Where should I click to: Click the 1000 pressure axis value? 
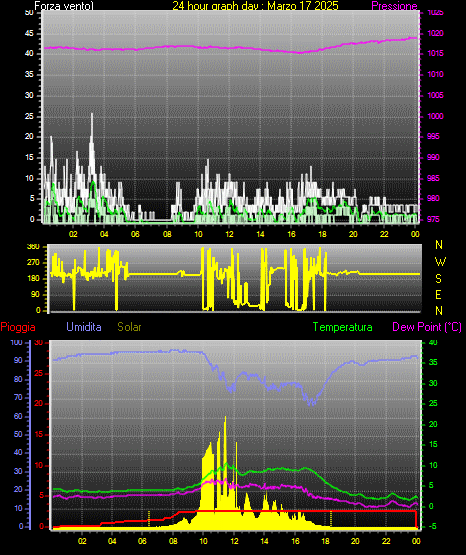click(435, 116)
